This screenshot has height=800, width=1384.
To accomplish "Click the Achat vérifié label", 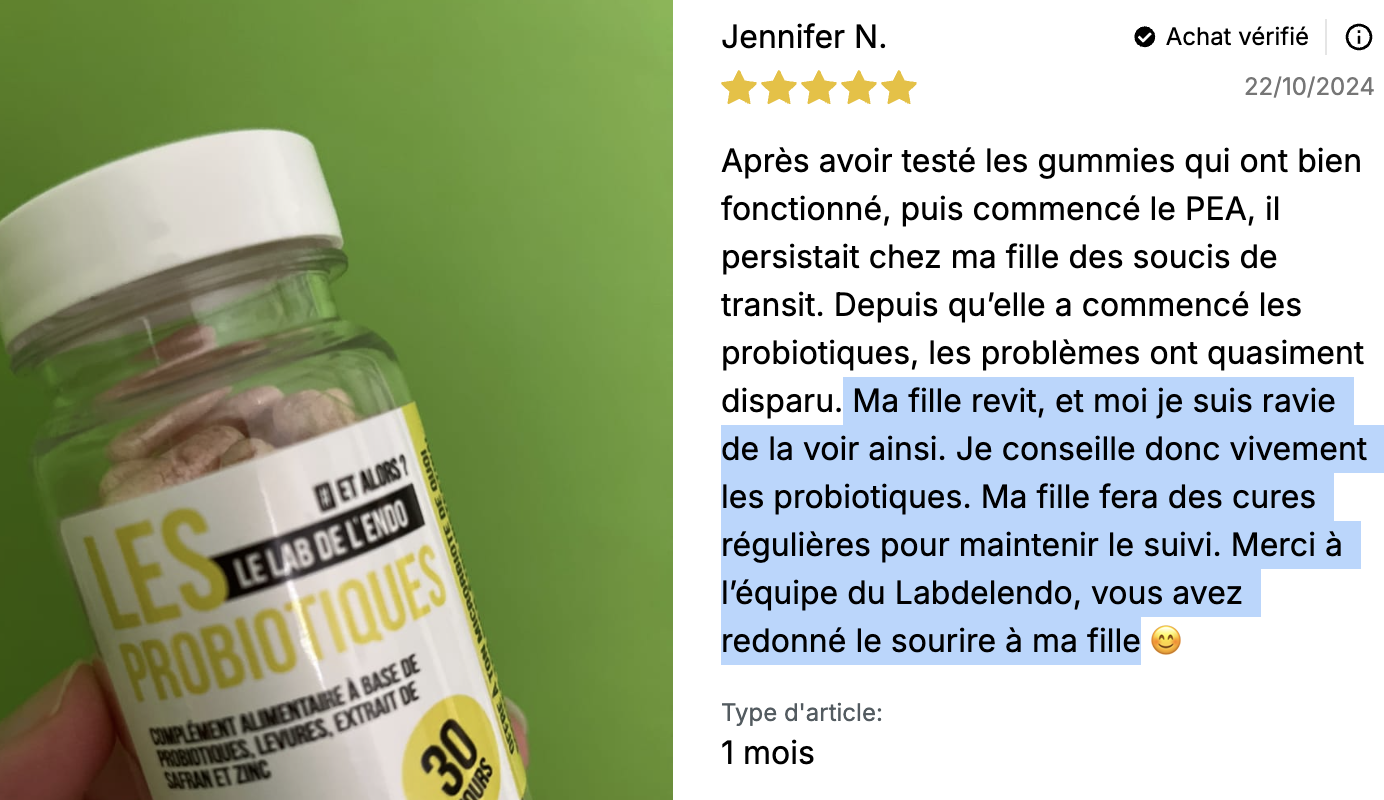I will click(1237, 37).
